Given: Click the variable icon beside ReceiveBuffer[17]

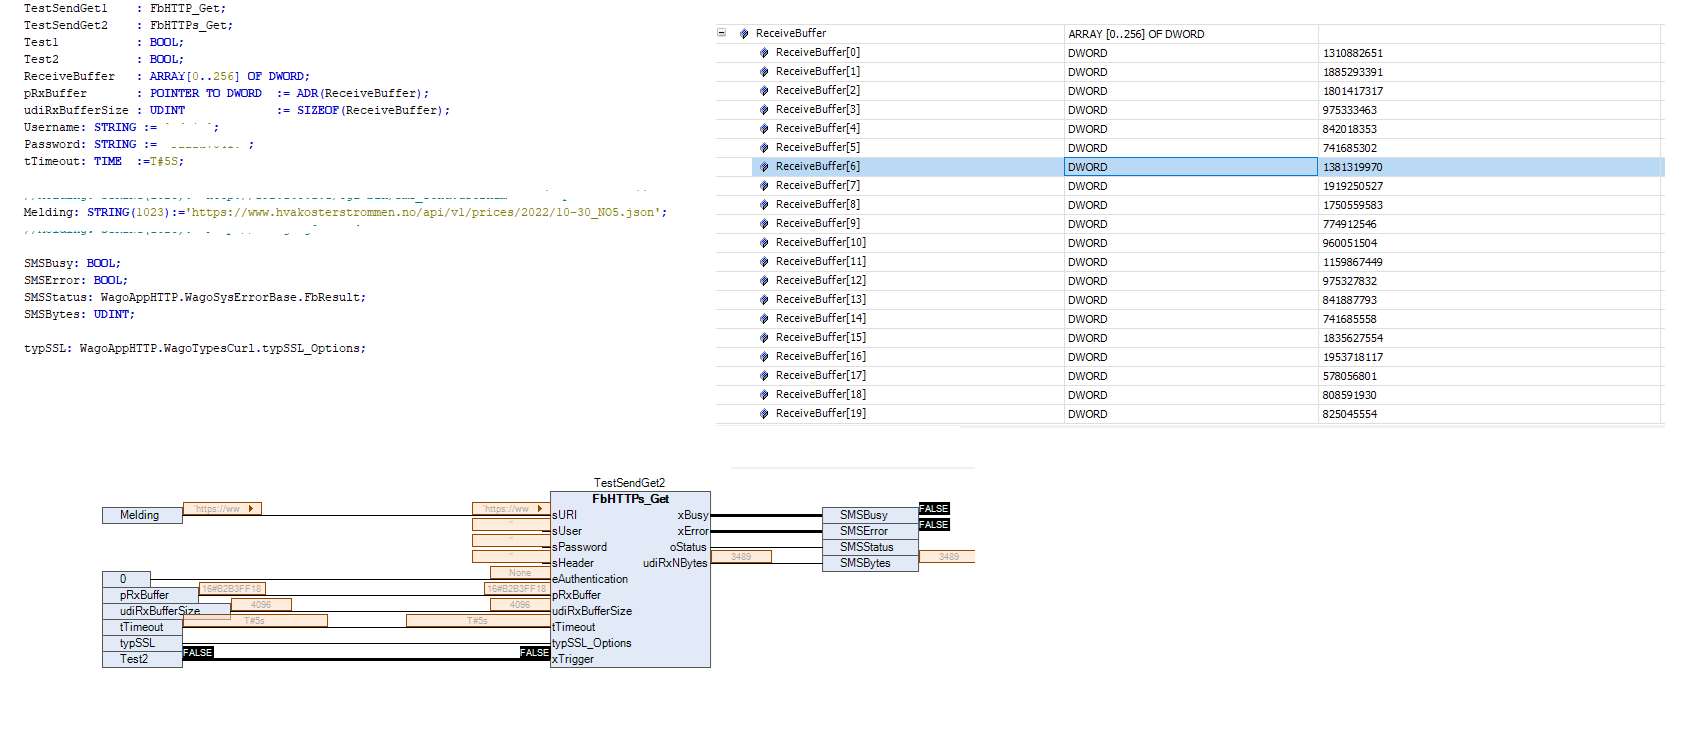Looking at the screenshot, I should coord(764,376).
